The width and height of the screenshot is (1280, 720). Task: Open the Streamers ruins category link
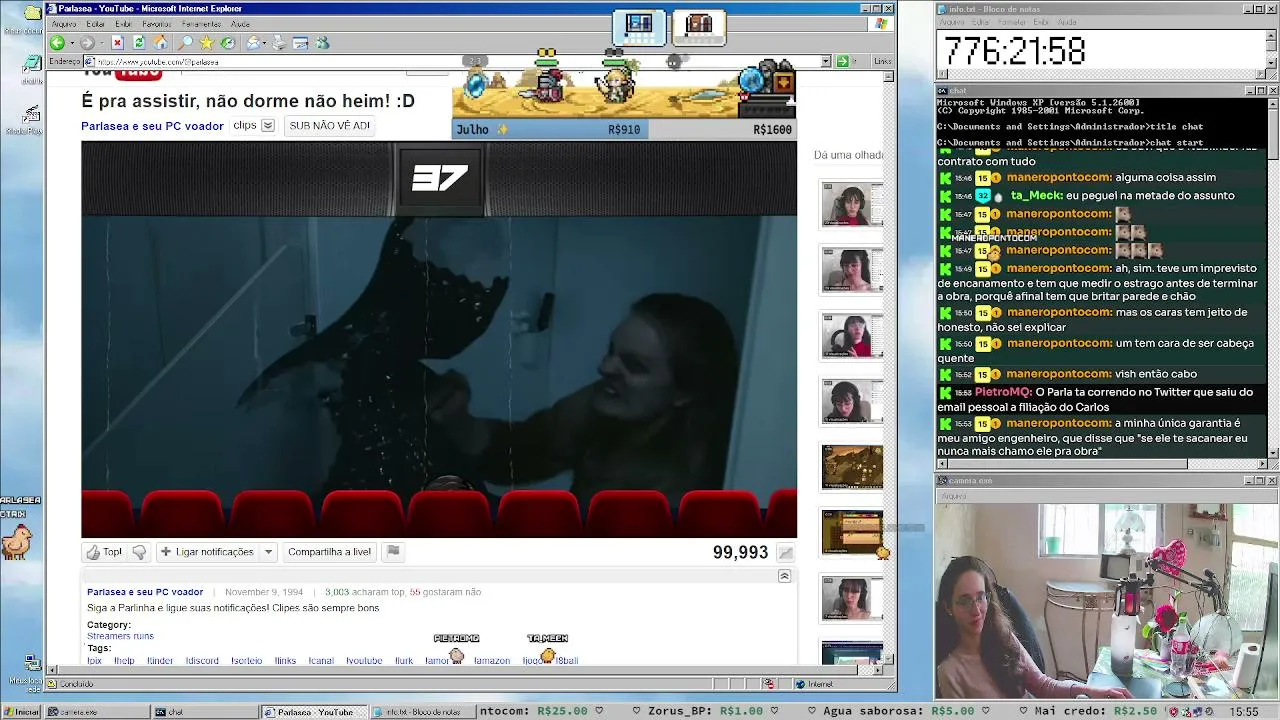120,636
